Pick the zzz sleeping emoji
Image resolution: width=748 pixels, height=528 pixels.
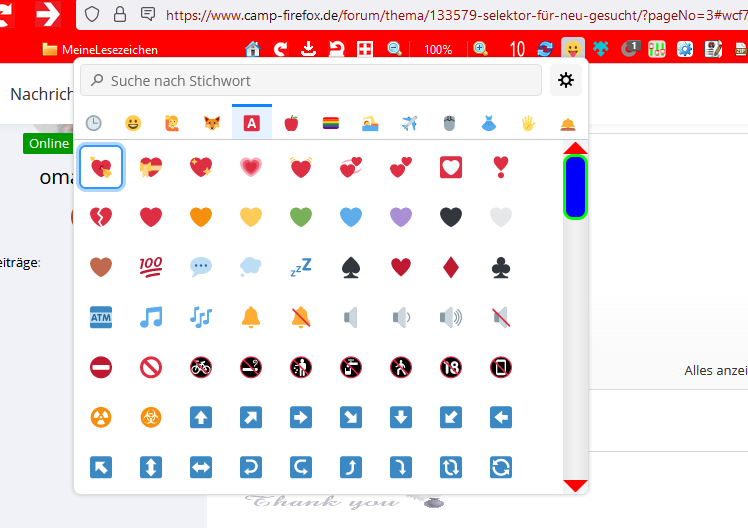[x=301, y=267]
